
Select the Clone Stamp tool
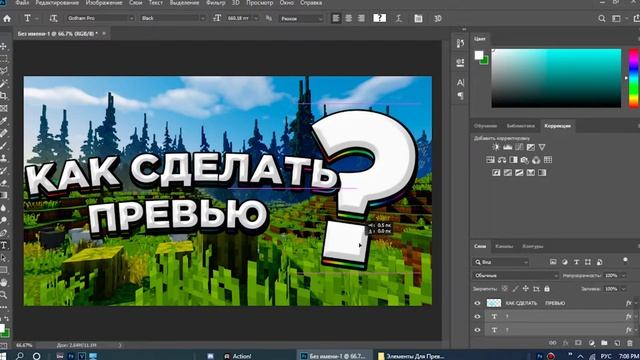4,158
